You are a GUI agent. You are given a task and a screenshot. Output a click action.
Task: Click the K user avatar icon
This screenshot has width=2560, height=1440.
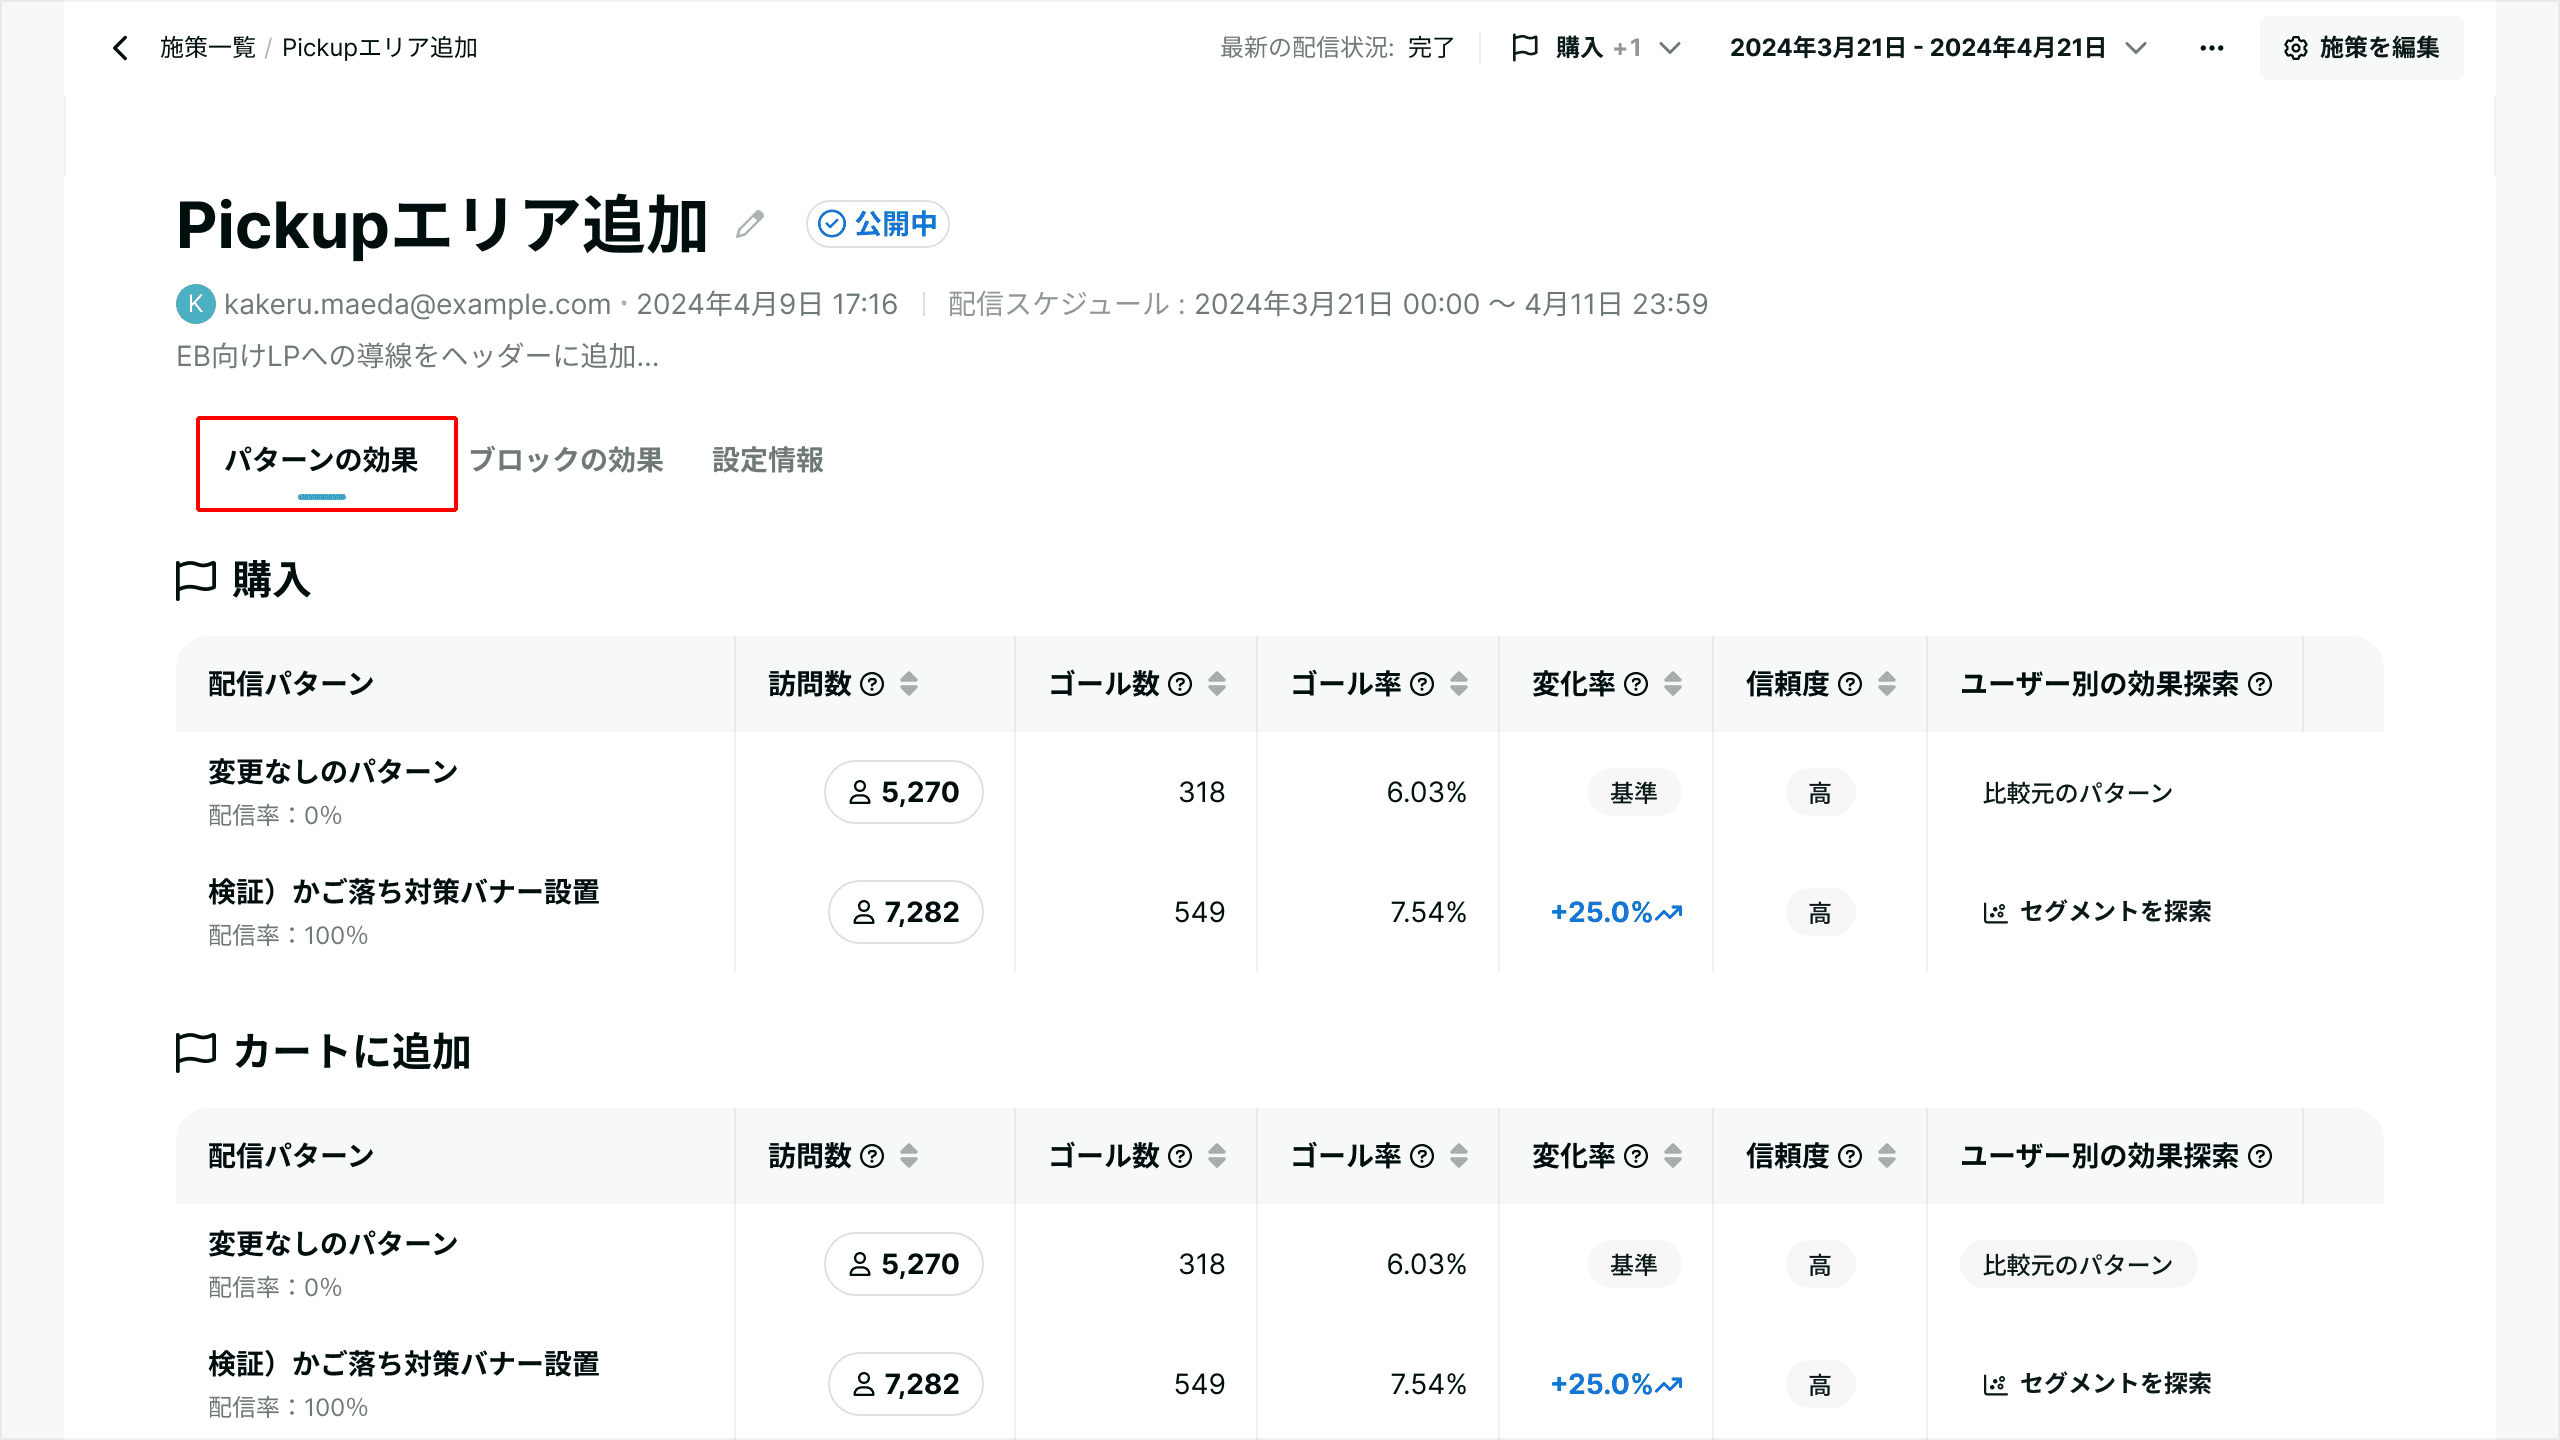(195, 304)
